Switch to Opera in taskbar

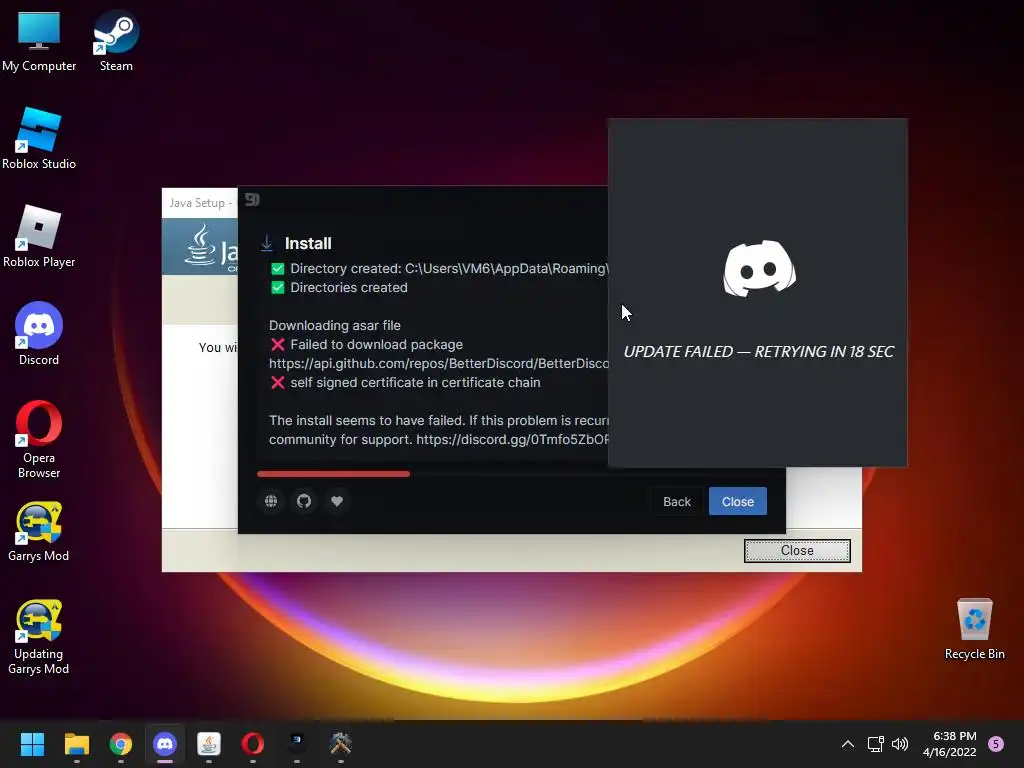253,744
